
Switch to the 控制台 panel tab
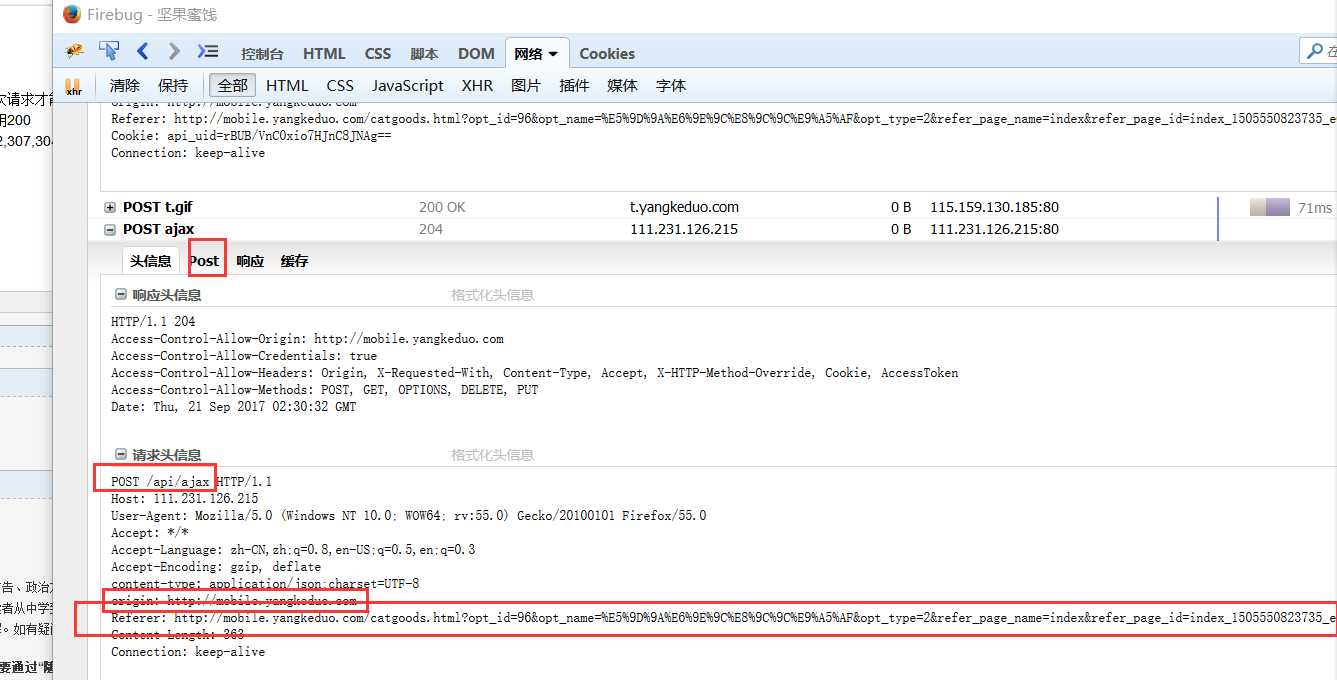(262, 54)
